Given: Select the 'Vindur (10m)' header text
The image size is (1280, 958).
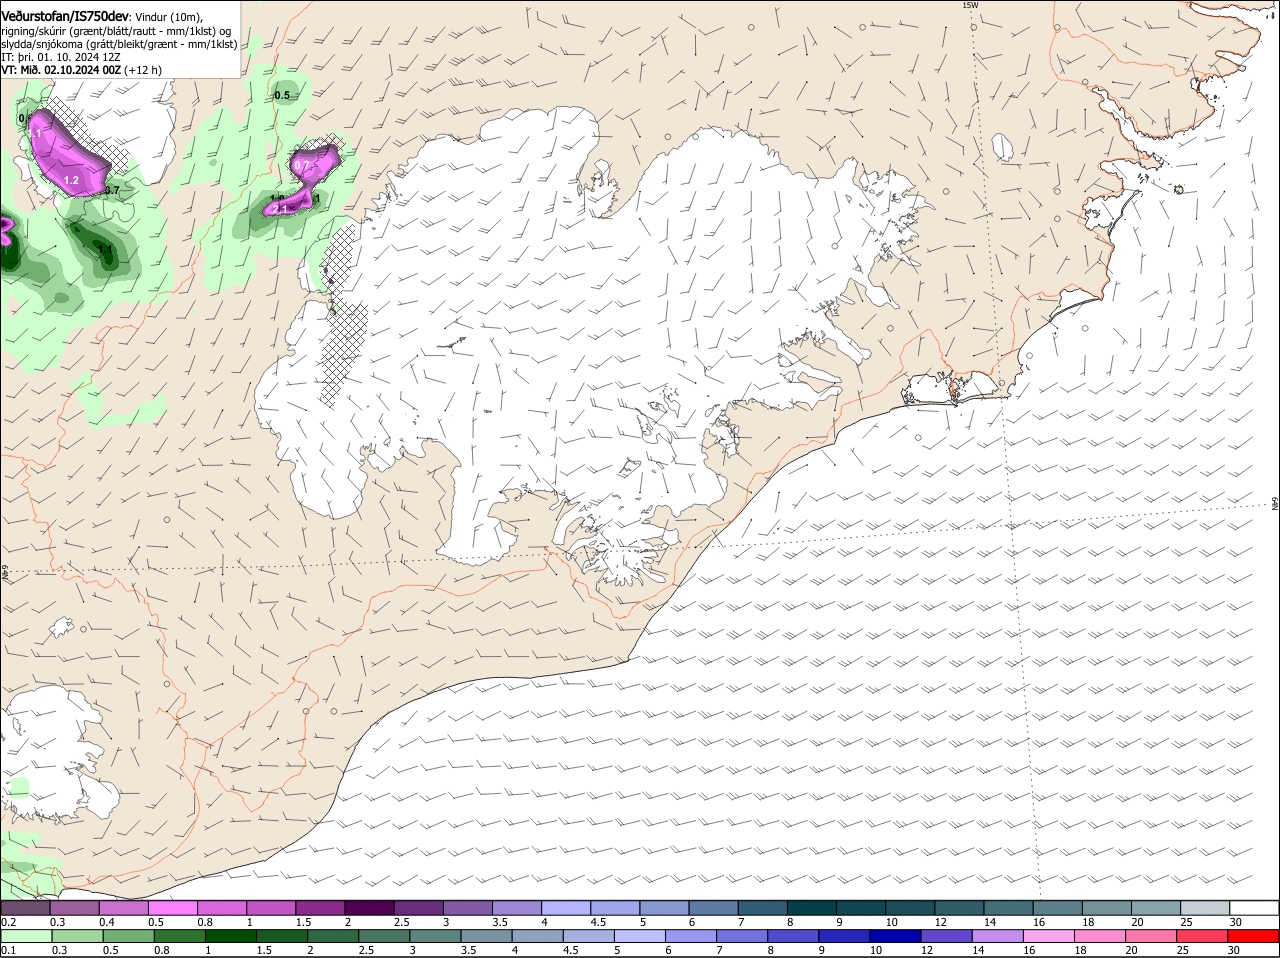Looking at the screenshot, I should [168, 18].
